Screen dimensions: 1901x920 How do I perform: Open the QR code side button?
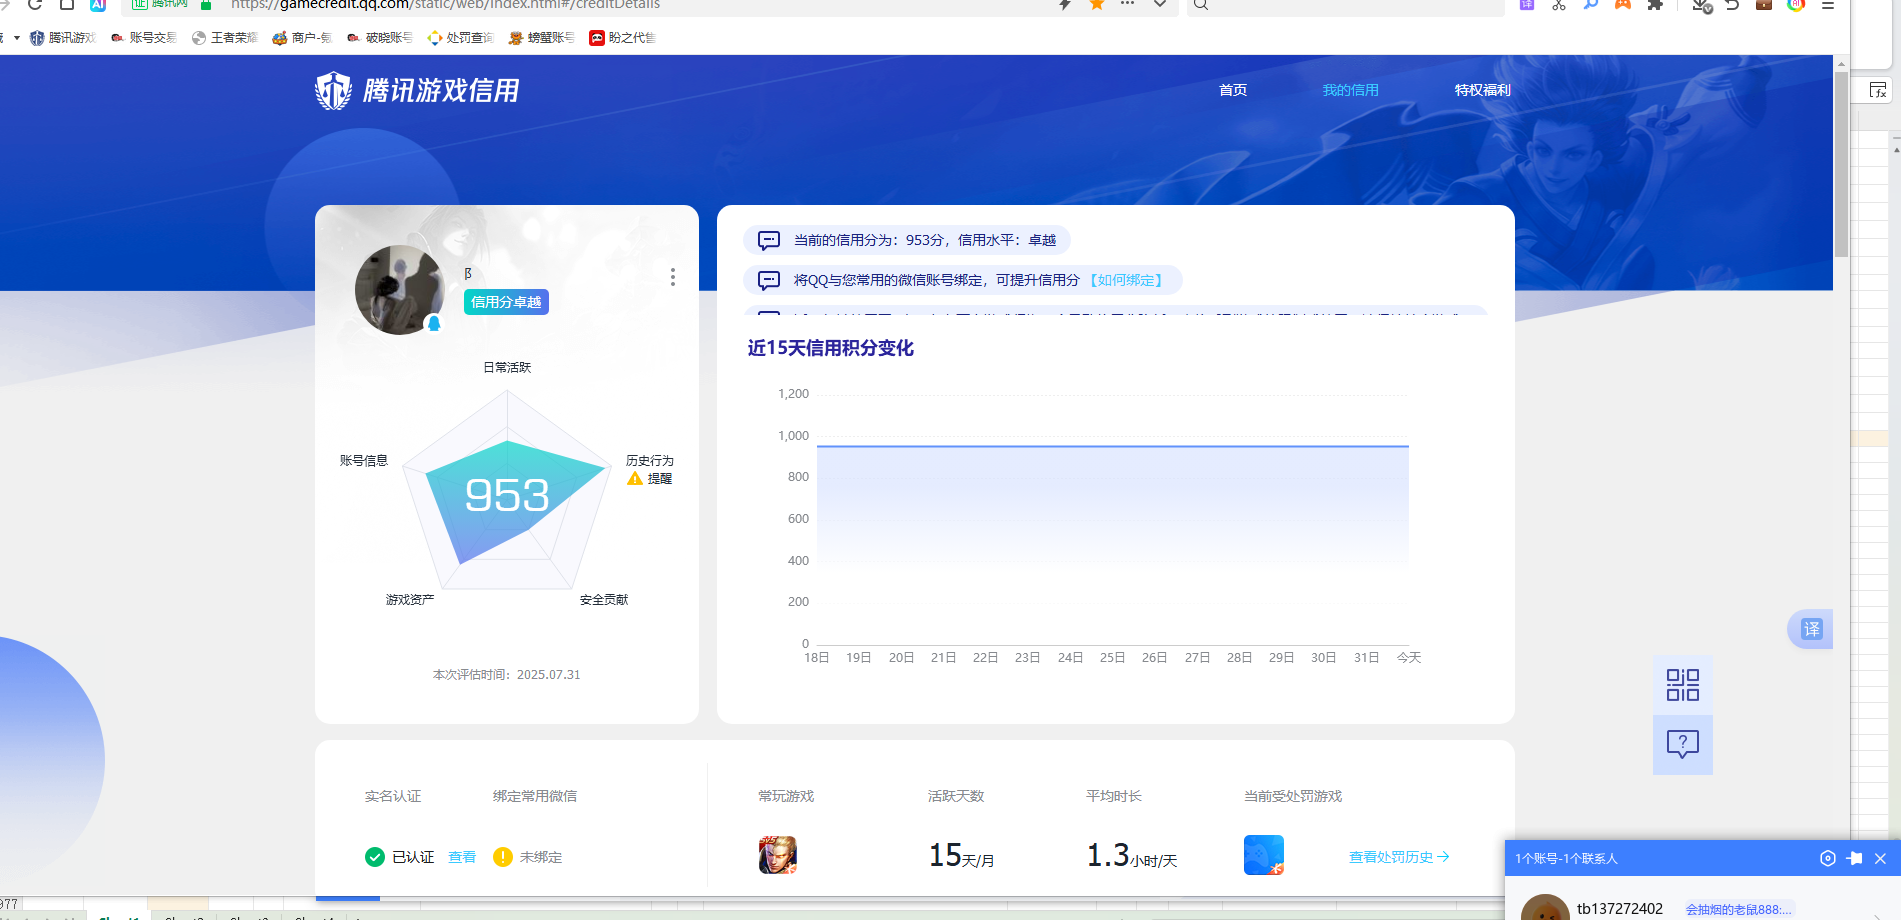pyautogui.click(x=1683, y=685)
